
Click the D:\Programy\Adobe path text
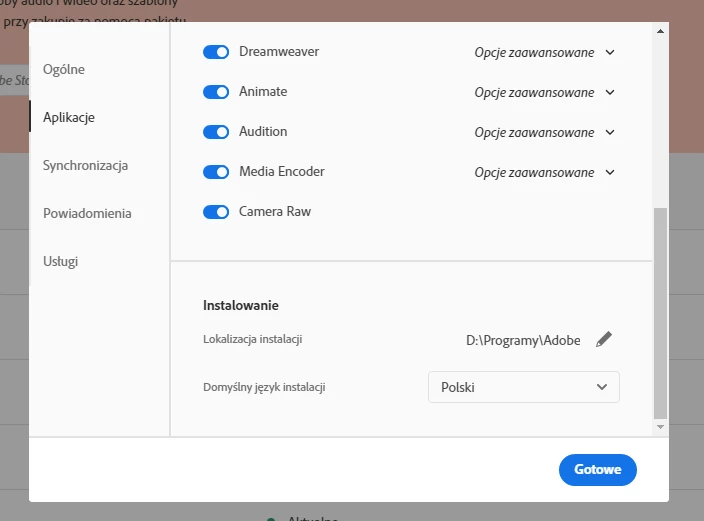[523, 340]
